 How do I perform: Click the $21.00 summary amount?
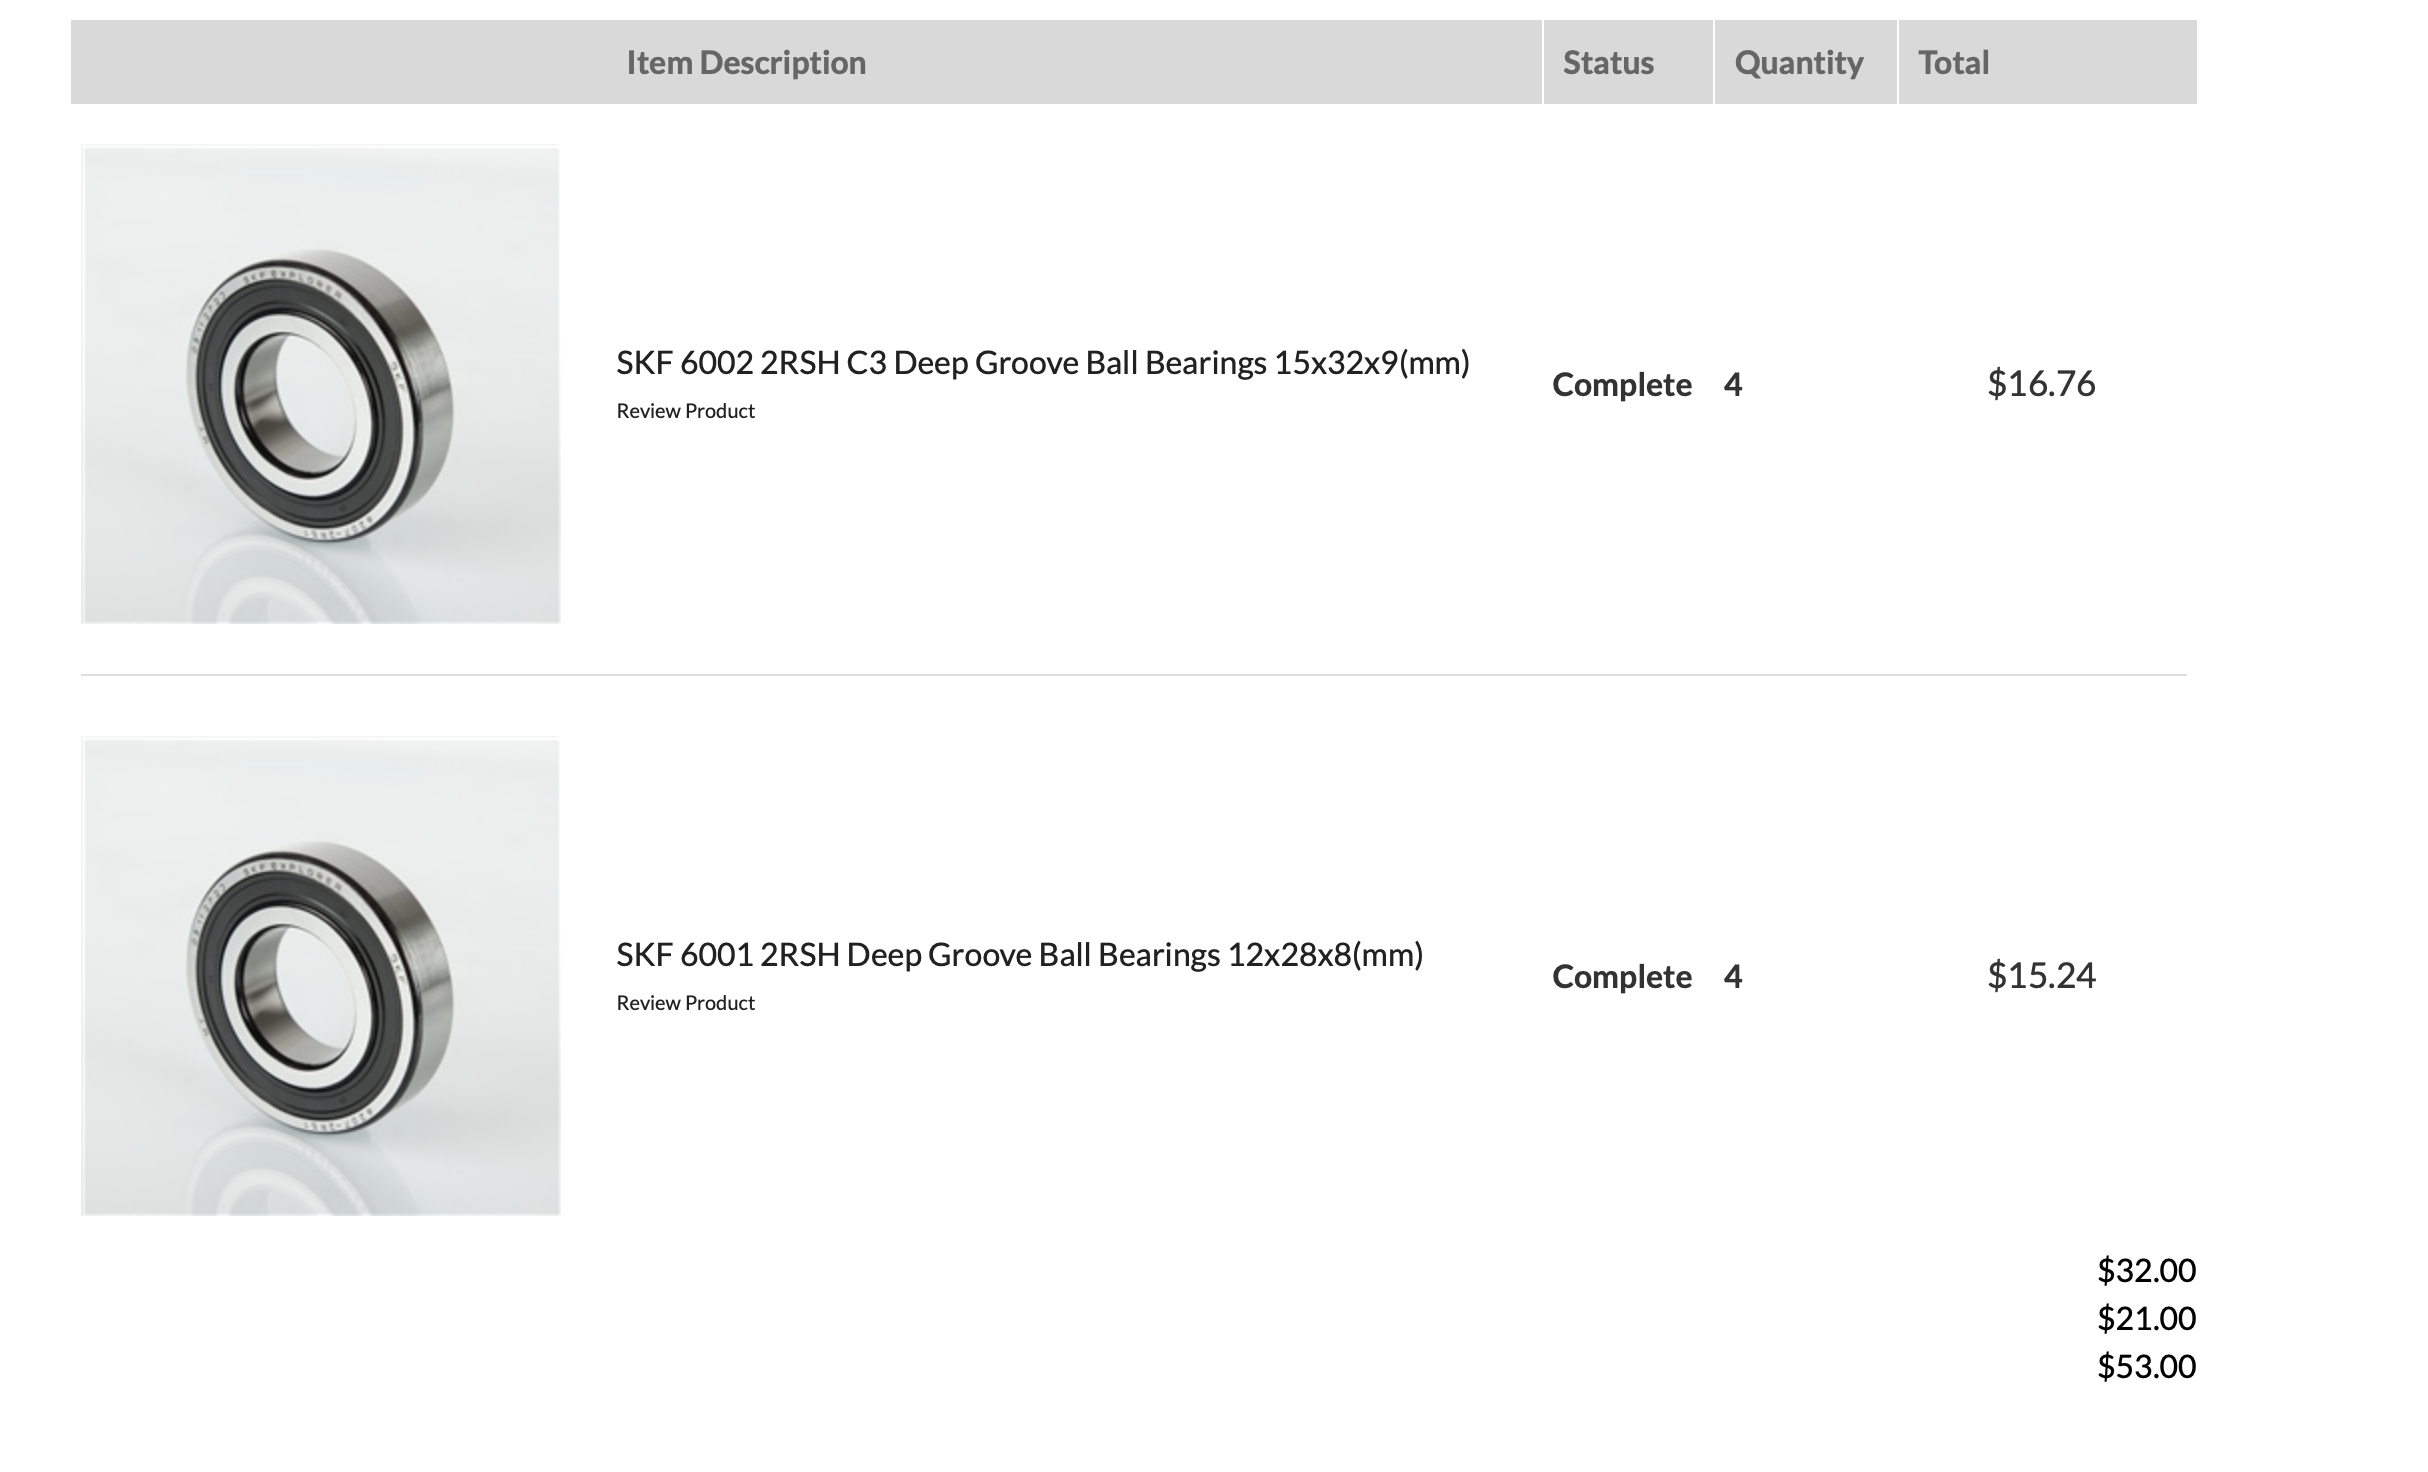tap(2146, 1319)
